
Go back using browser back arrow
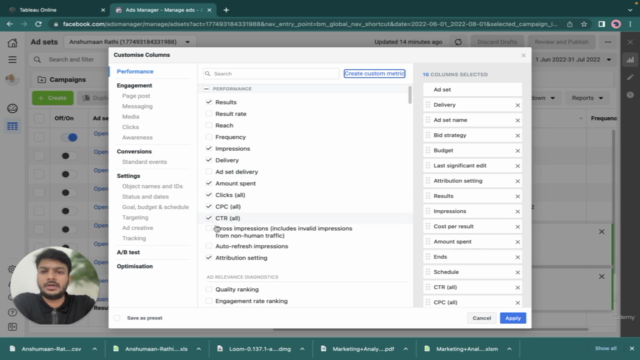(10, 24)
